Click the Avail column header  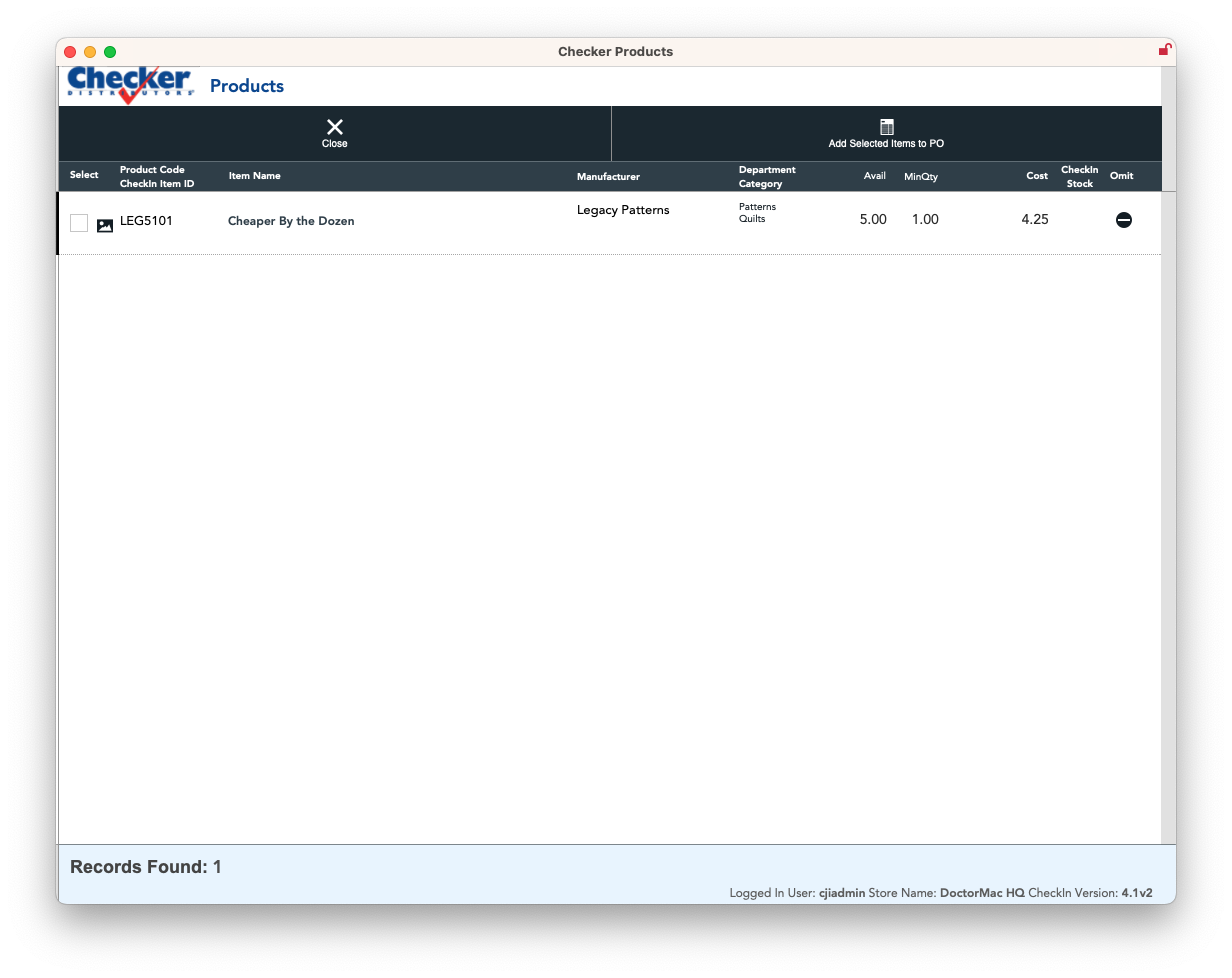point(875,176)
